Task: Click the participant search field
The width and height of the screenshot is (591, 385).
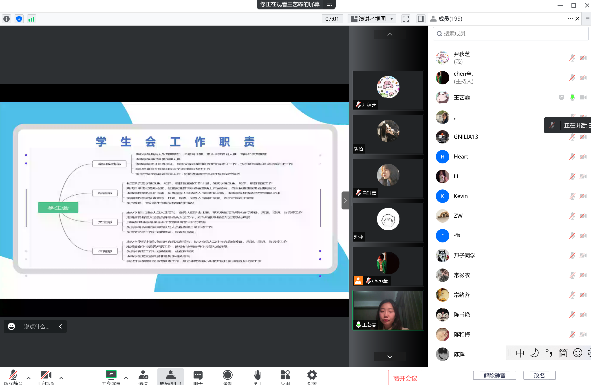Action: click(x=510, y=34)
